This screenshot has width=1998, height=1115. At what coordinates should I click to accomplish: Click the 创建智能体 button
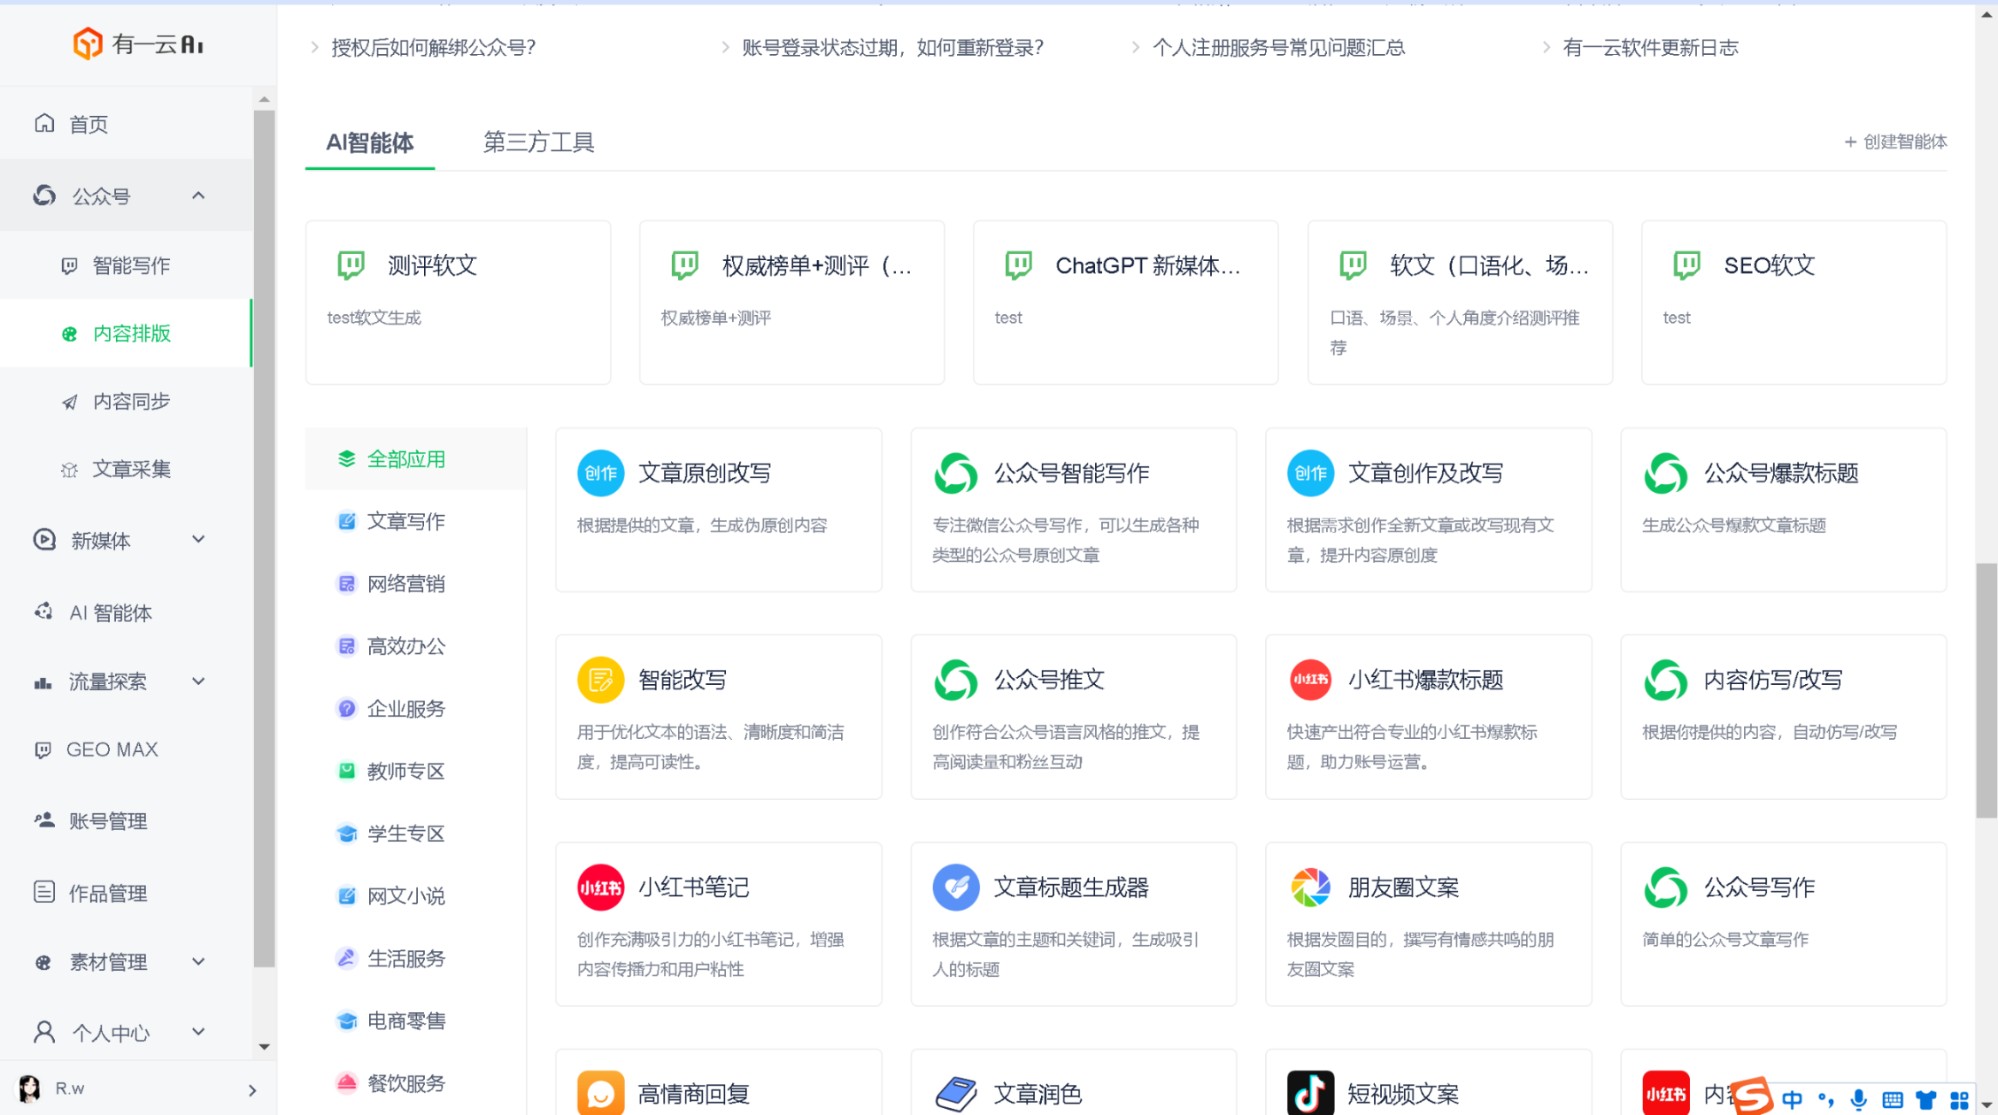click(1895, 142)
